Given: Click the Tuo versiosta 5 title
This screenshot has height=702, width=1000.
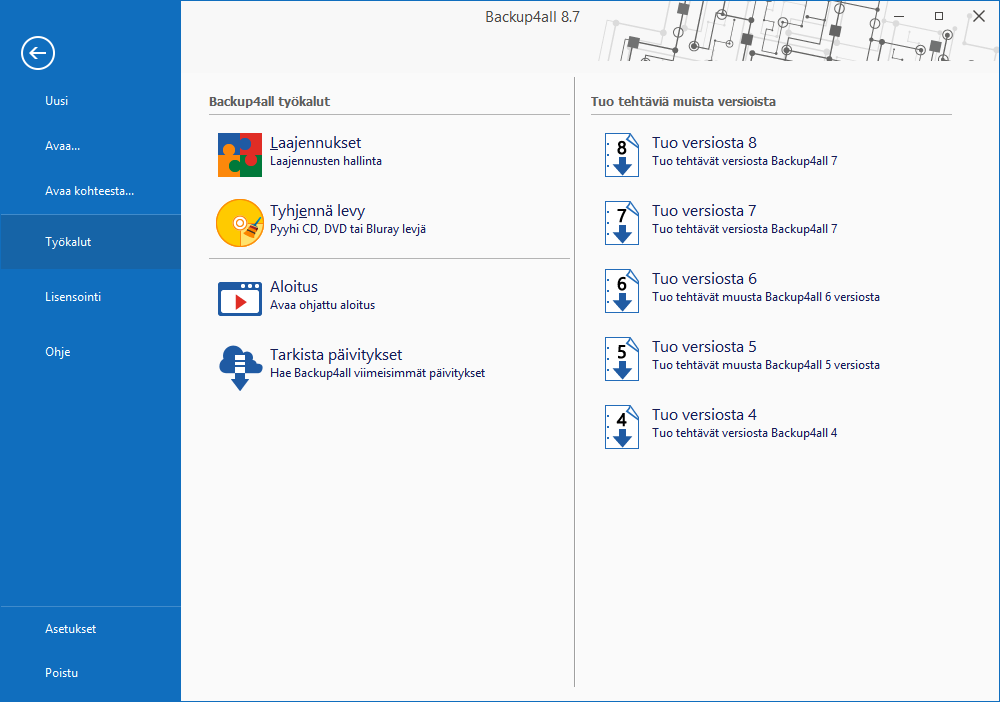Looking at the screenshot, I should tap(704, 347).
